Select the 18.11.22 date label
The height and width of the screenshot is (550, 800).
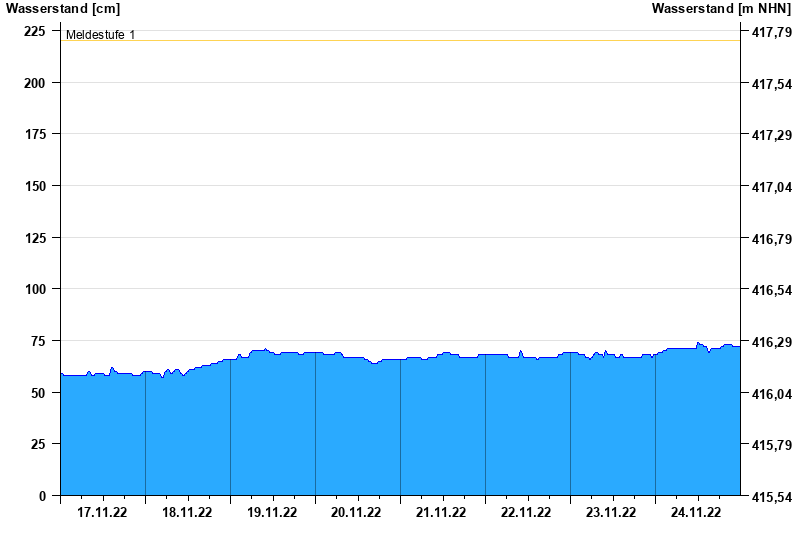187,513
